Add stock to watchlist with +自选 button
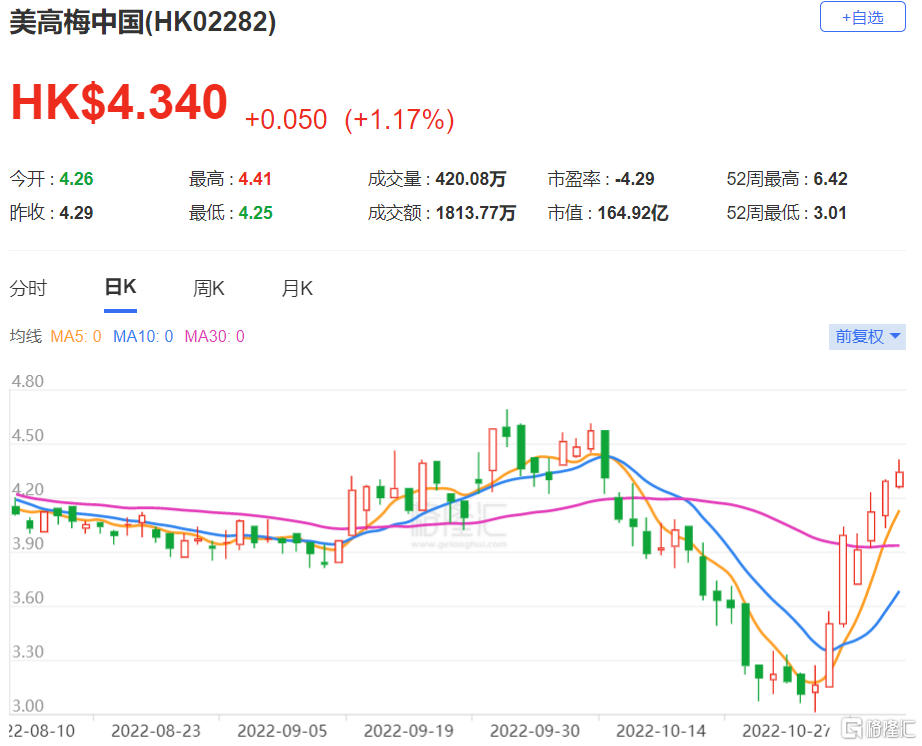Image resolution: width=922 pixels, height=746 pixels. 862,17
